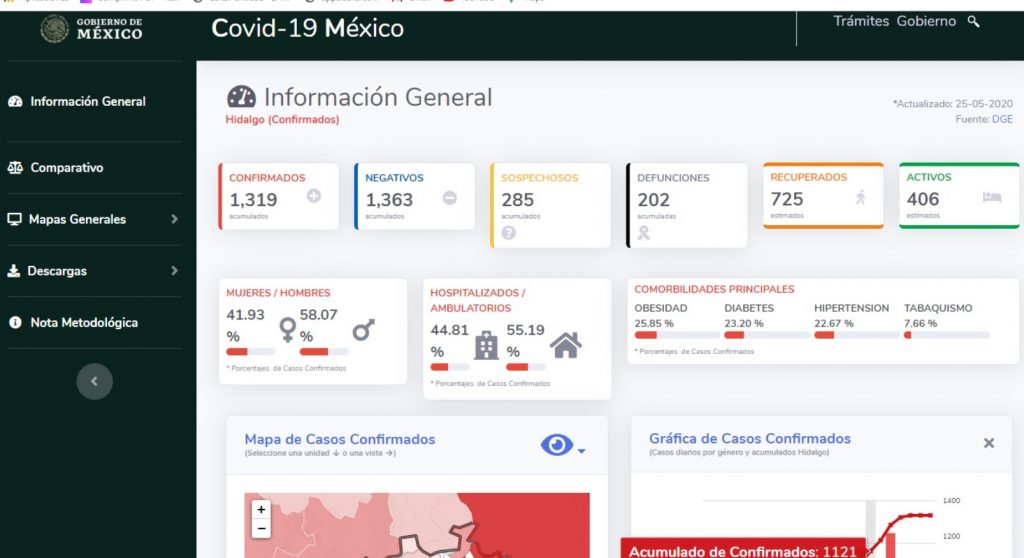Click the Mujeres 41.93 % progress bar
1024x558 pixels.
(x=251, y=352)
